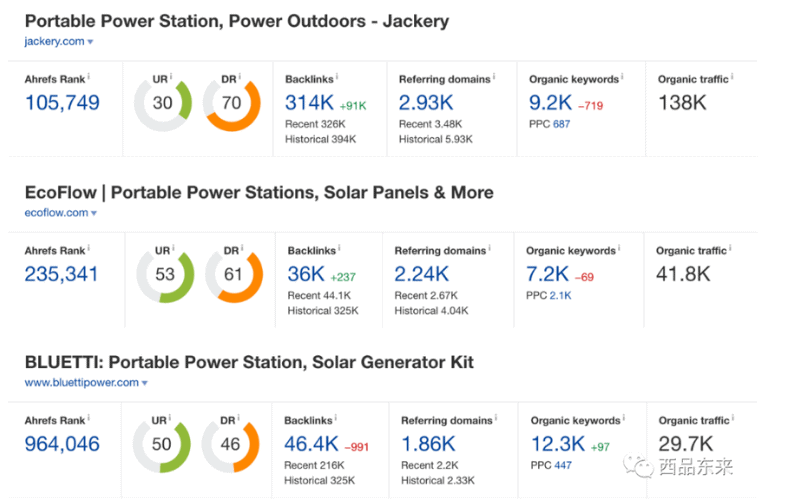Click Bluetti's PPC value 447

point(563,465)
